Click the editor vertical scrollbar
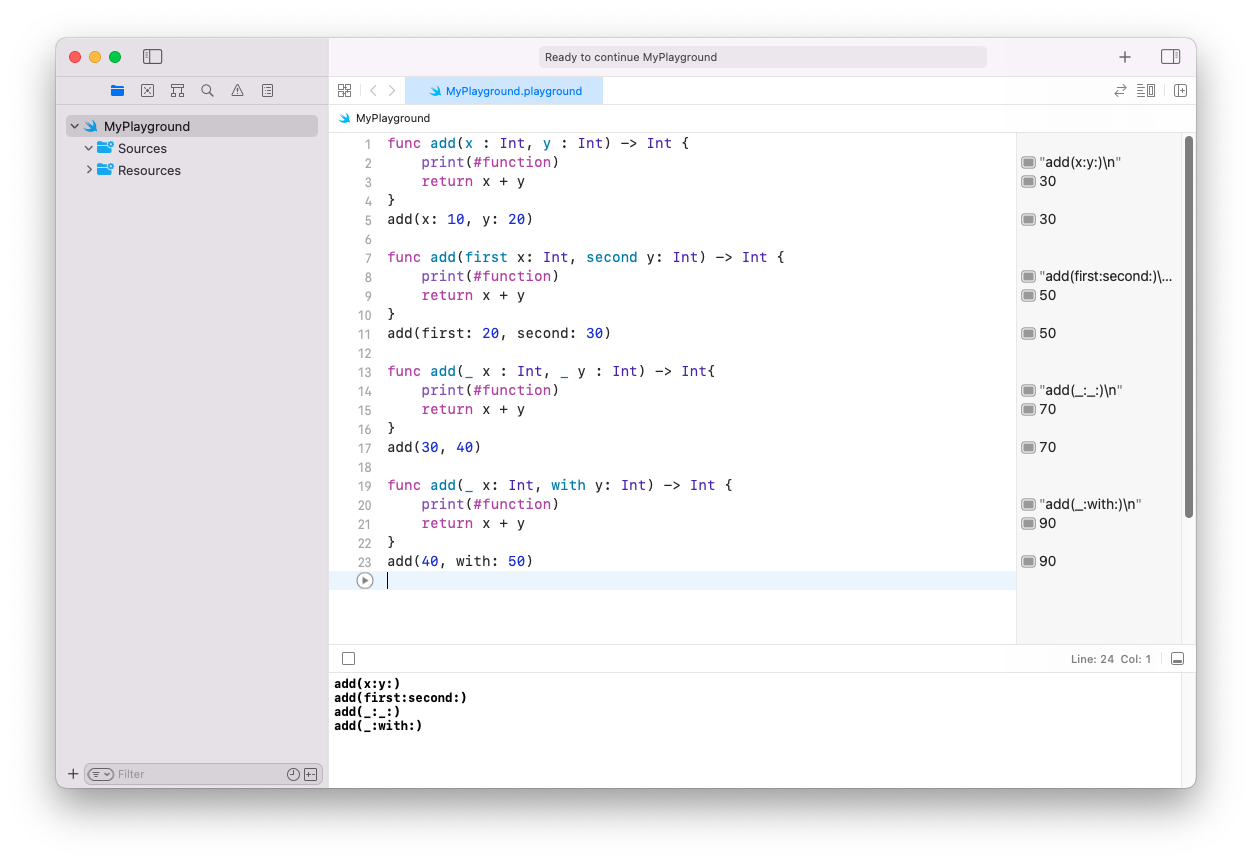 click(1188, 327)
